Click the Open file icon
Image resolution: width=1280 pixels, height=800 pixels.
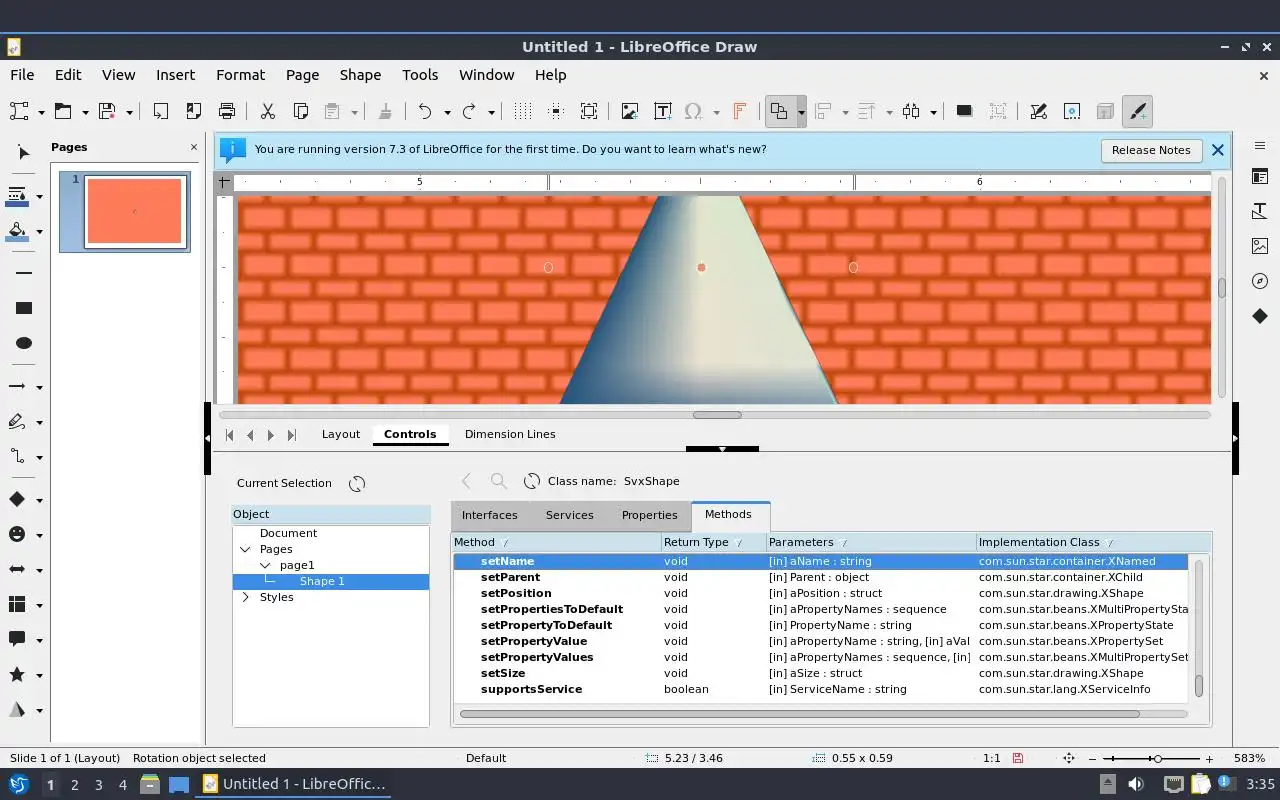pos(62,111)
